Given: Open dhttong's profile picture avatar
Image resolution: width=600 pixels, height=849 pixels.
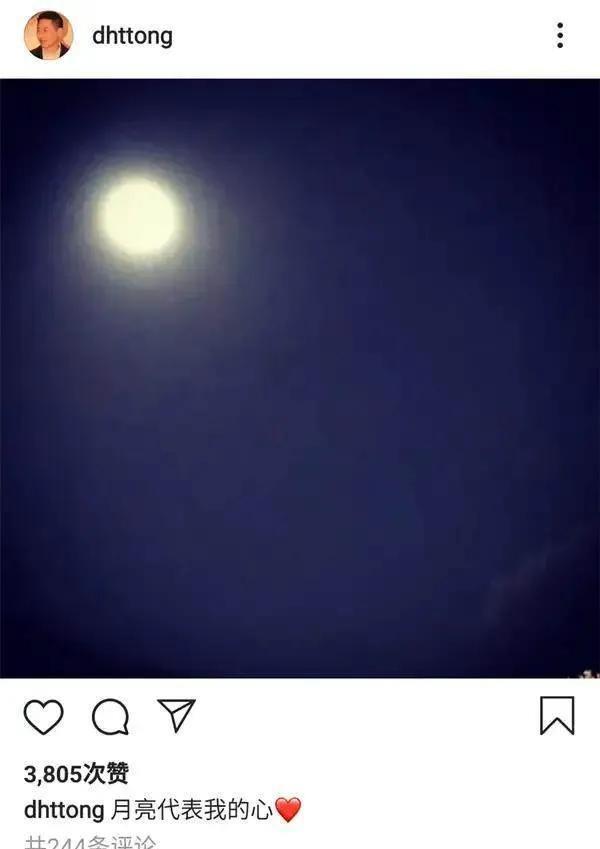Looking at the screenshot, I should pos(48,35).
